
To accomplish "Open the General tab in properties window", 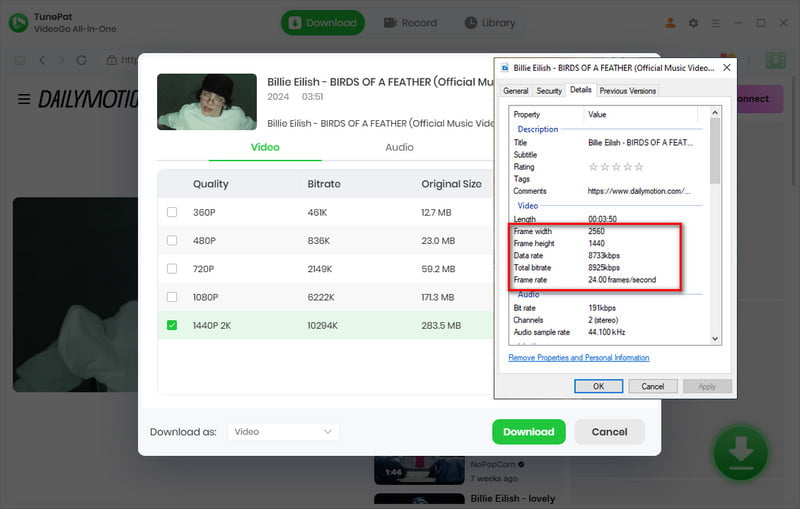I will coord(515,91).
